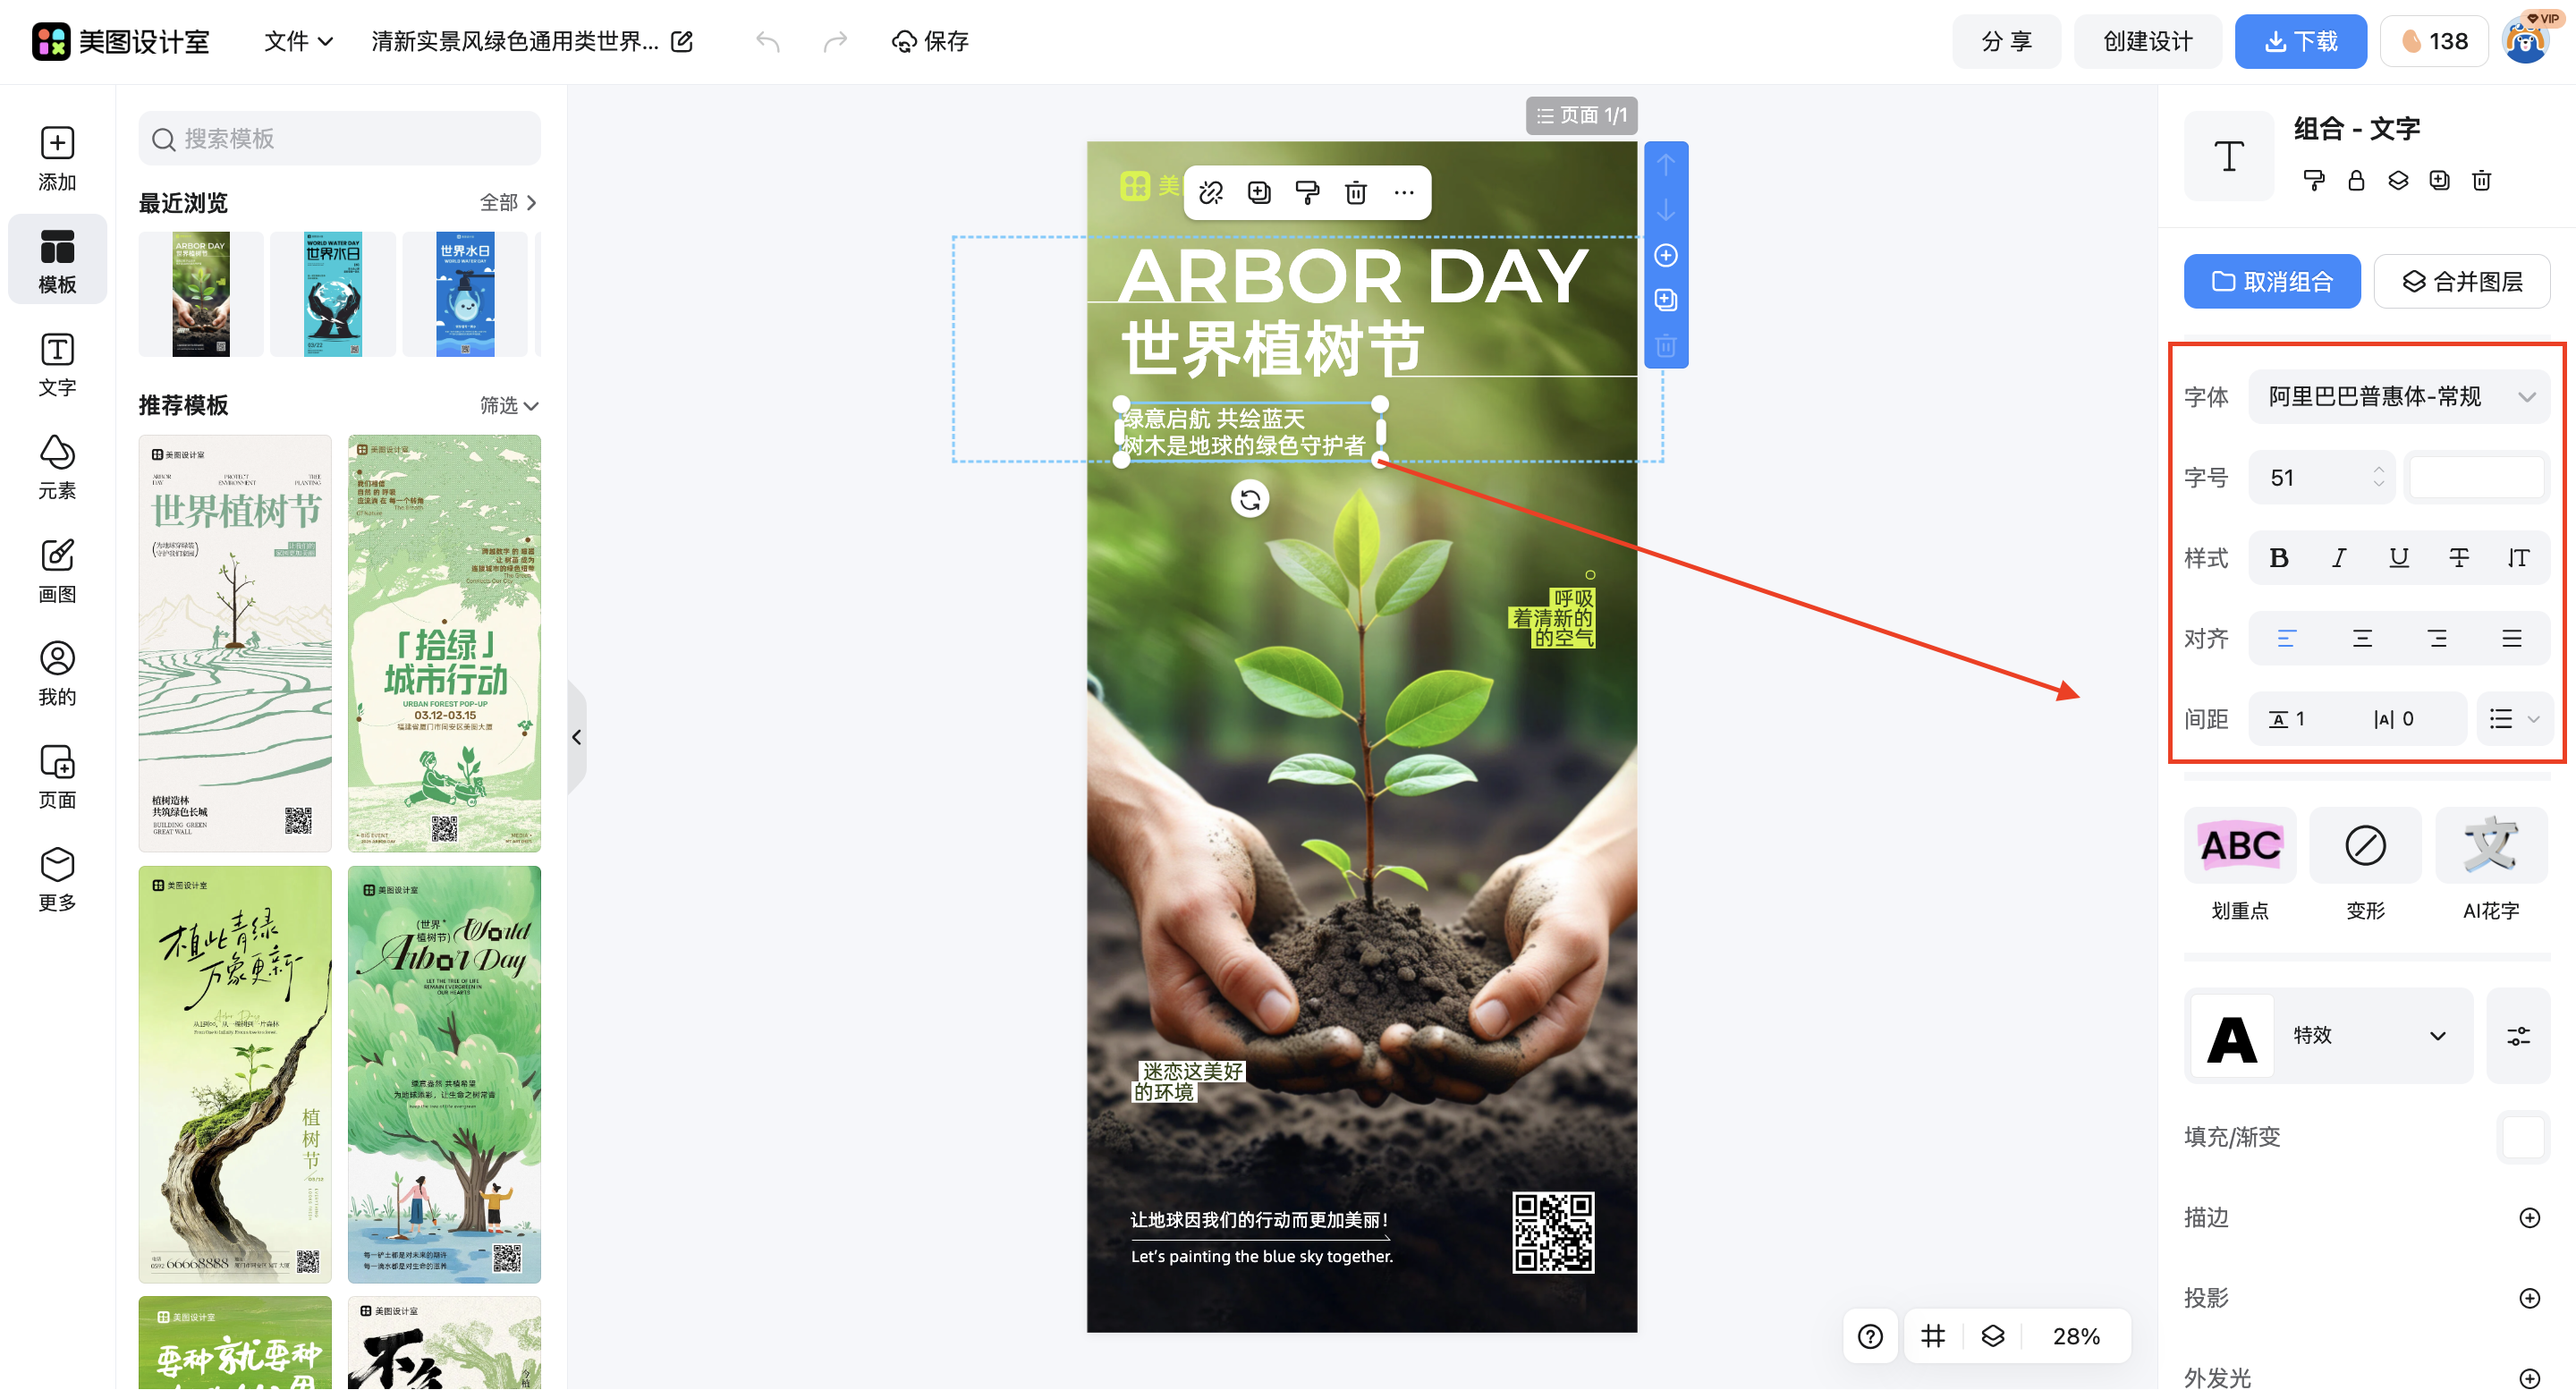Switch to the 文字 text tab
Image resolution: width=2576 pixels, height=1390 pixels.
coord(57,365)
